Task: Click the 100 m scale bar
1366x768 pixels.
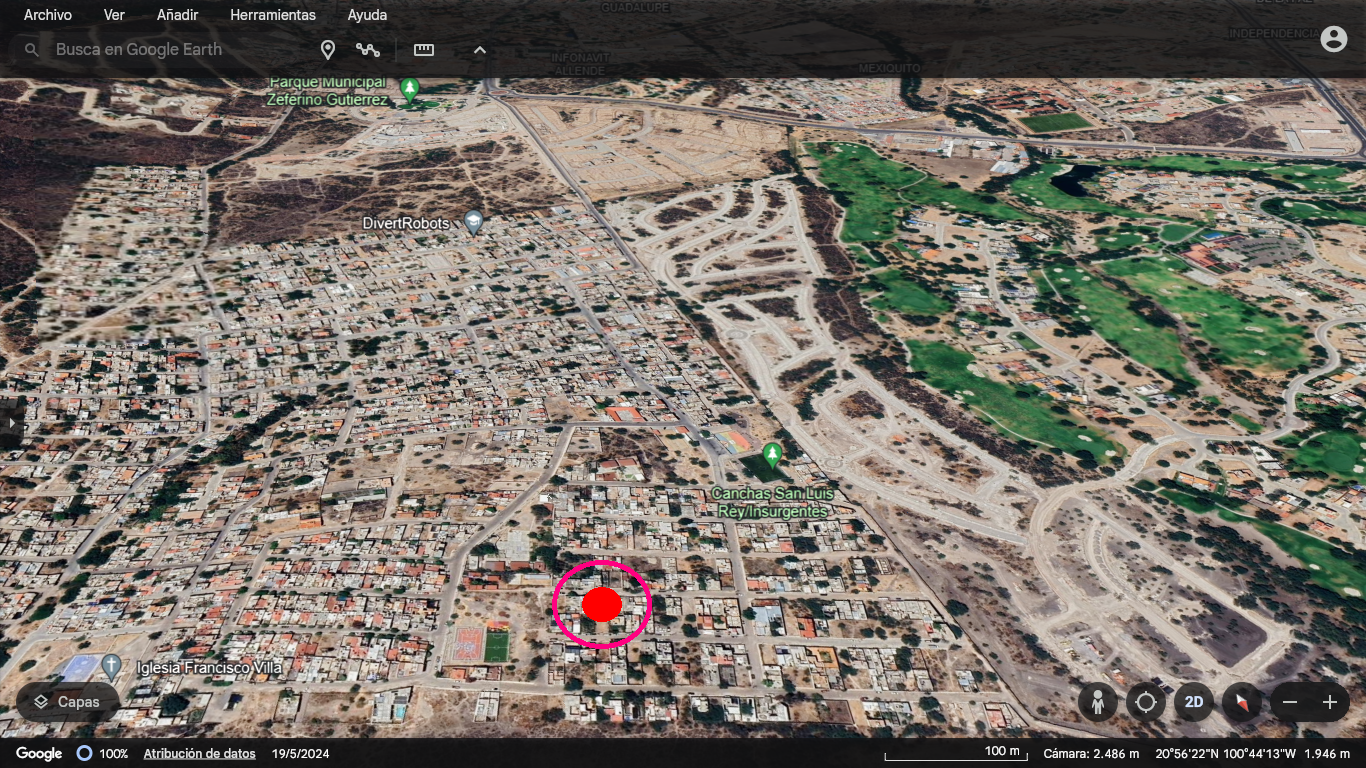Action: click(x=956, y=753)
